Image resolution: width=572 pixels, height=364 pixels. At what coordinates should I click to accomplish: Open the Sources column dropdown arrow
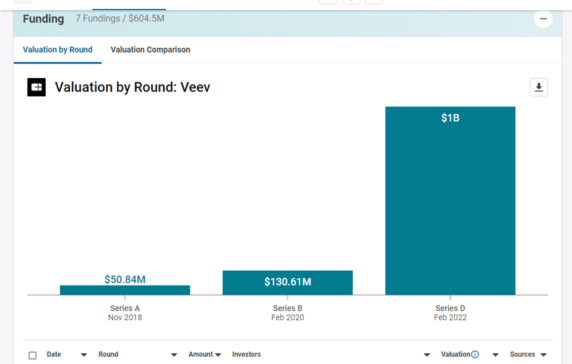pyautogui.click(x=543, y=355)
